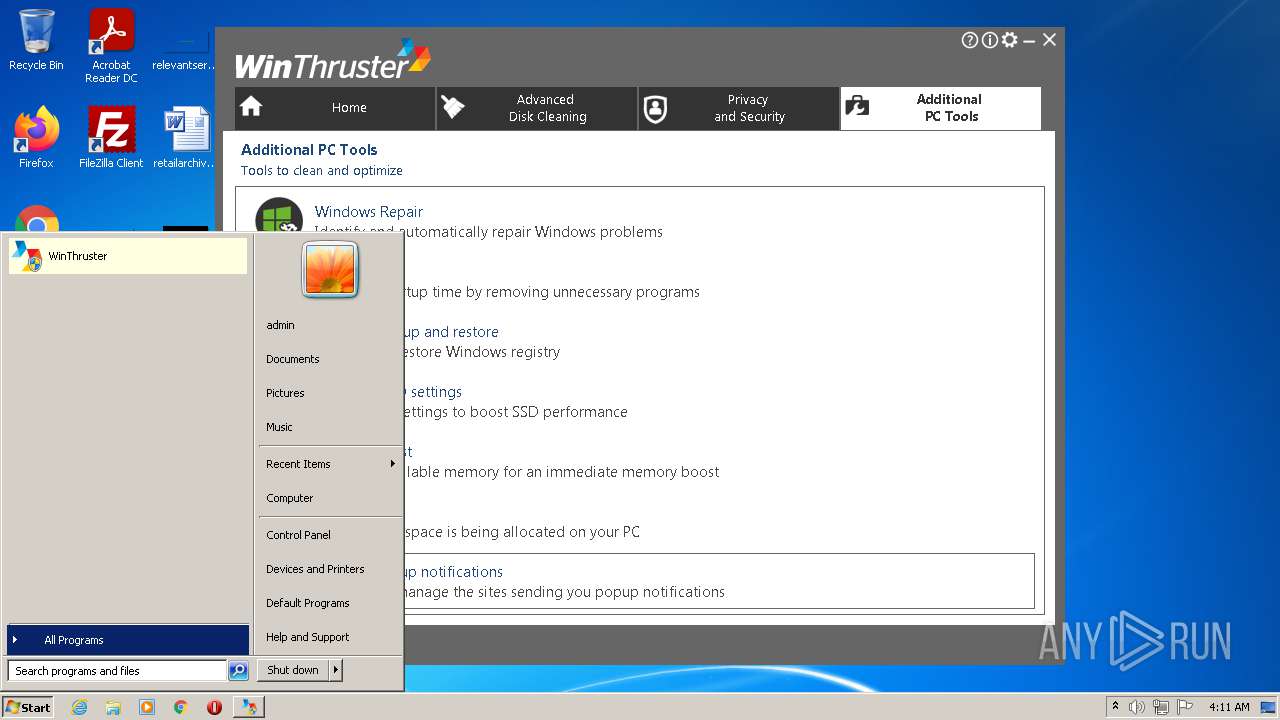Open the SSD settings tool

tap(432, 392)
